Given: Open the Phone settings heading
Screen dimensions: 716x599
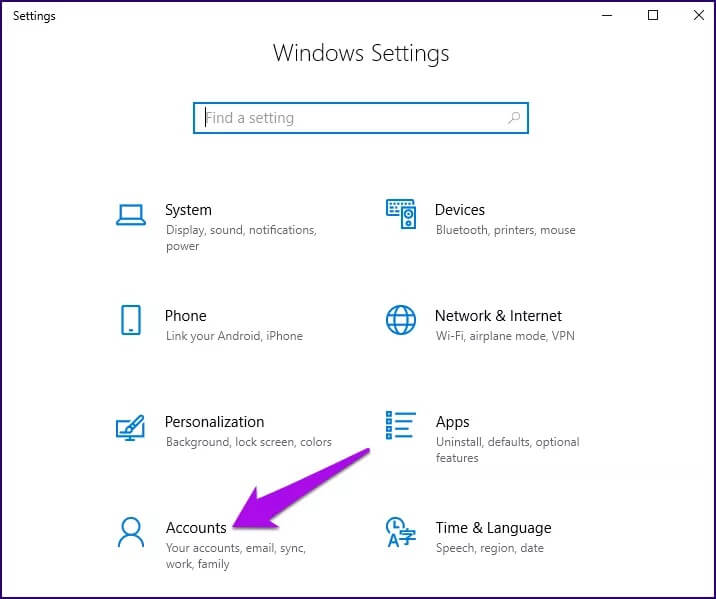Looking at the screenshot, I should pos(185,316).
